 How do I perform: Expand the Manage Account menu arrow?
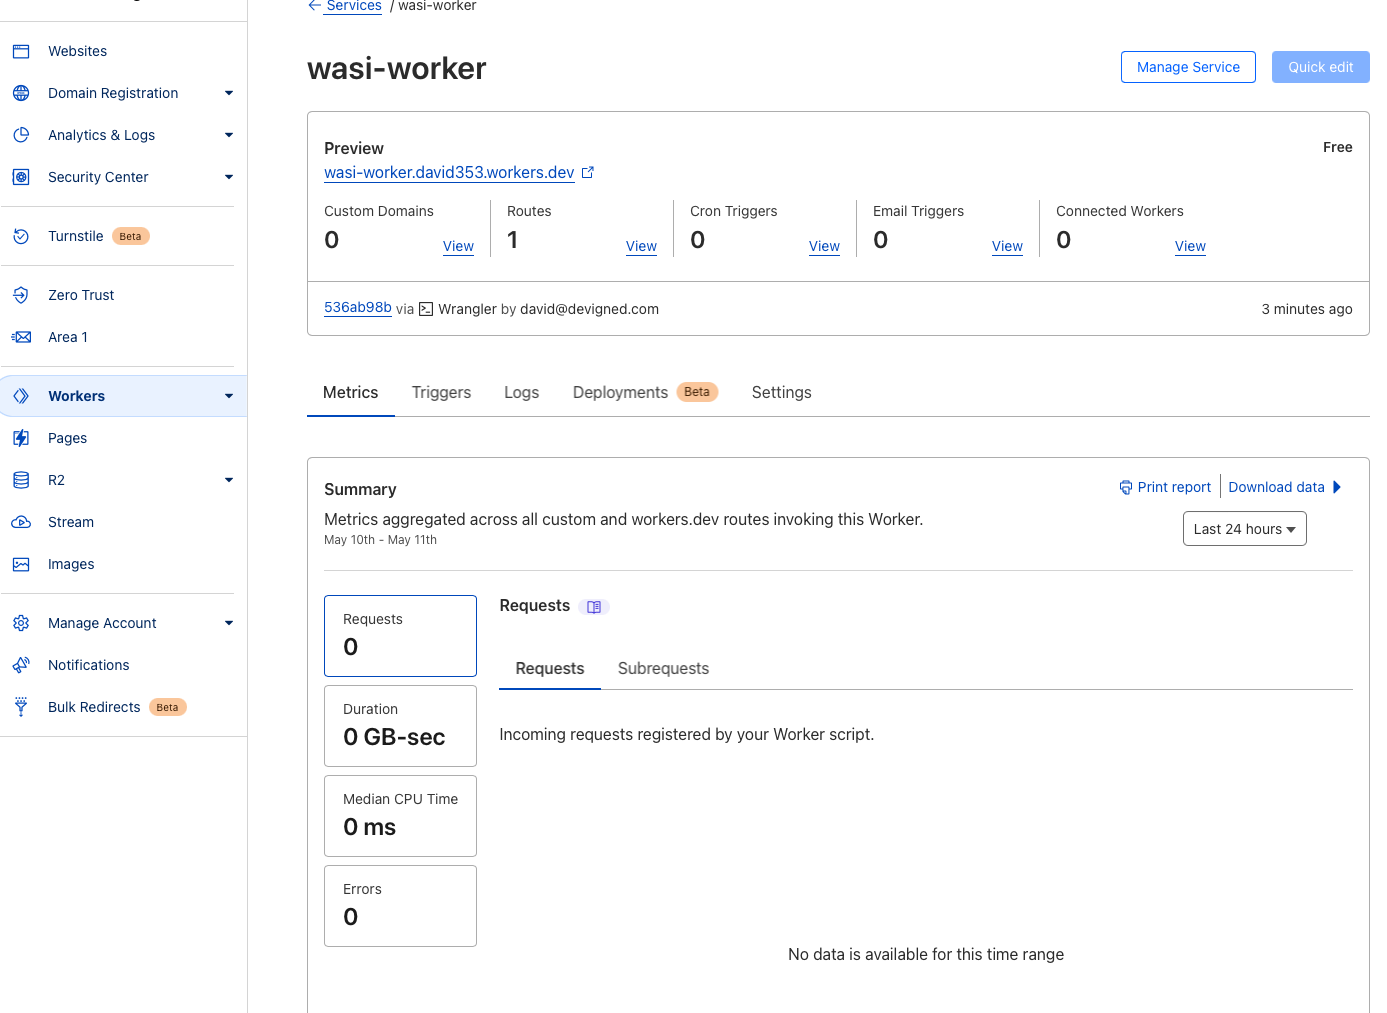(x=229, y=623)
